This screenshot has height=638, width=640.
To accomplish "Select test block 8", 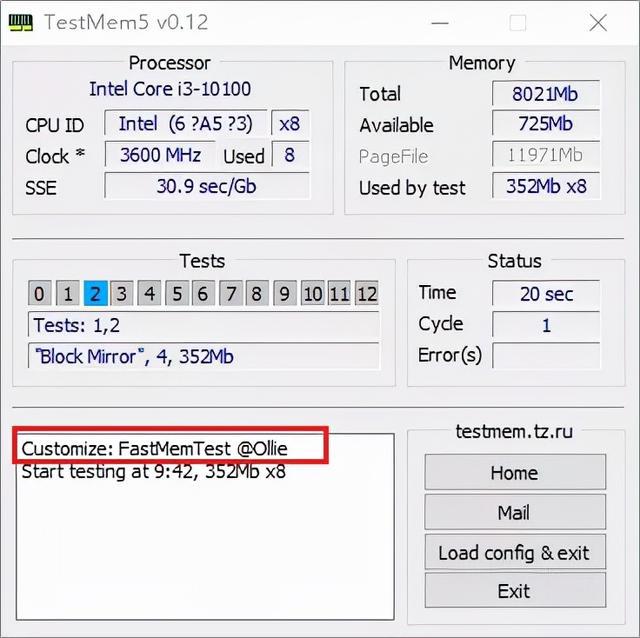I will pos(257,293).
